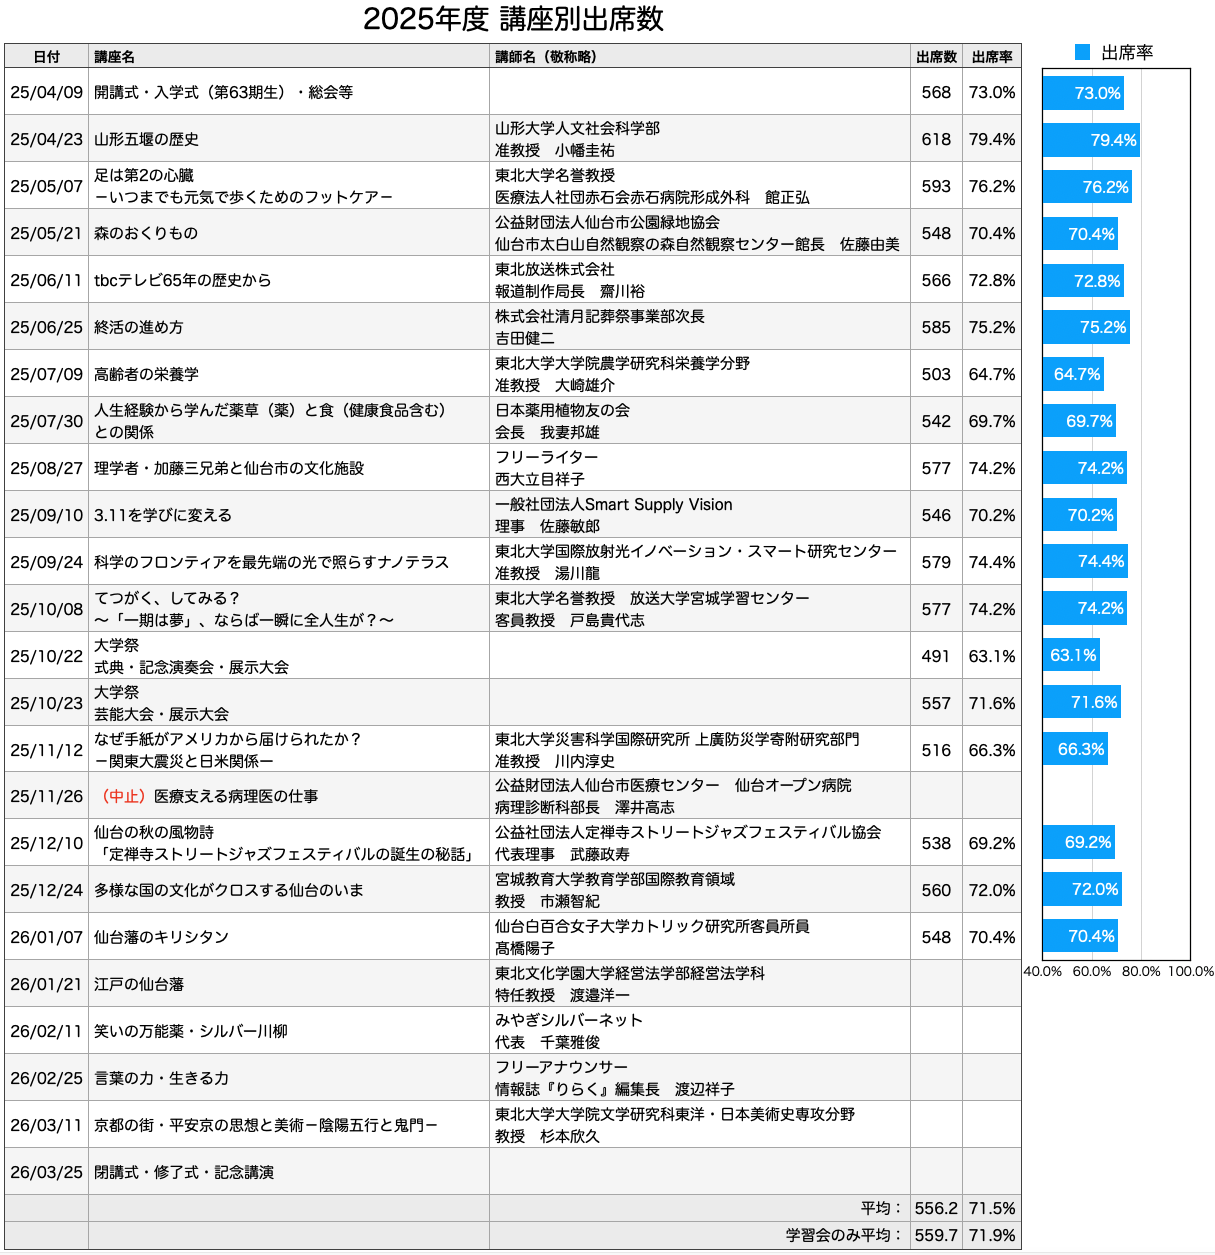Click the title 2025年度 講座別出席数
The image size is (1215, 1255).
coord(513,19)
